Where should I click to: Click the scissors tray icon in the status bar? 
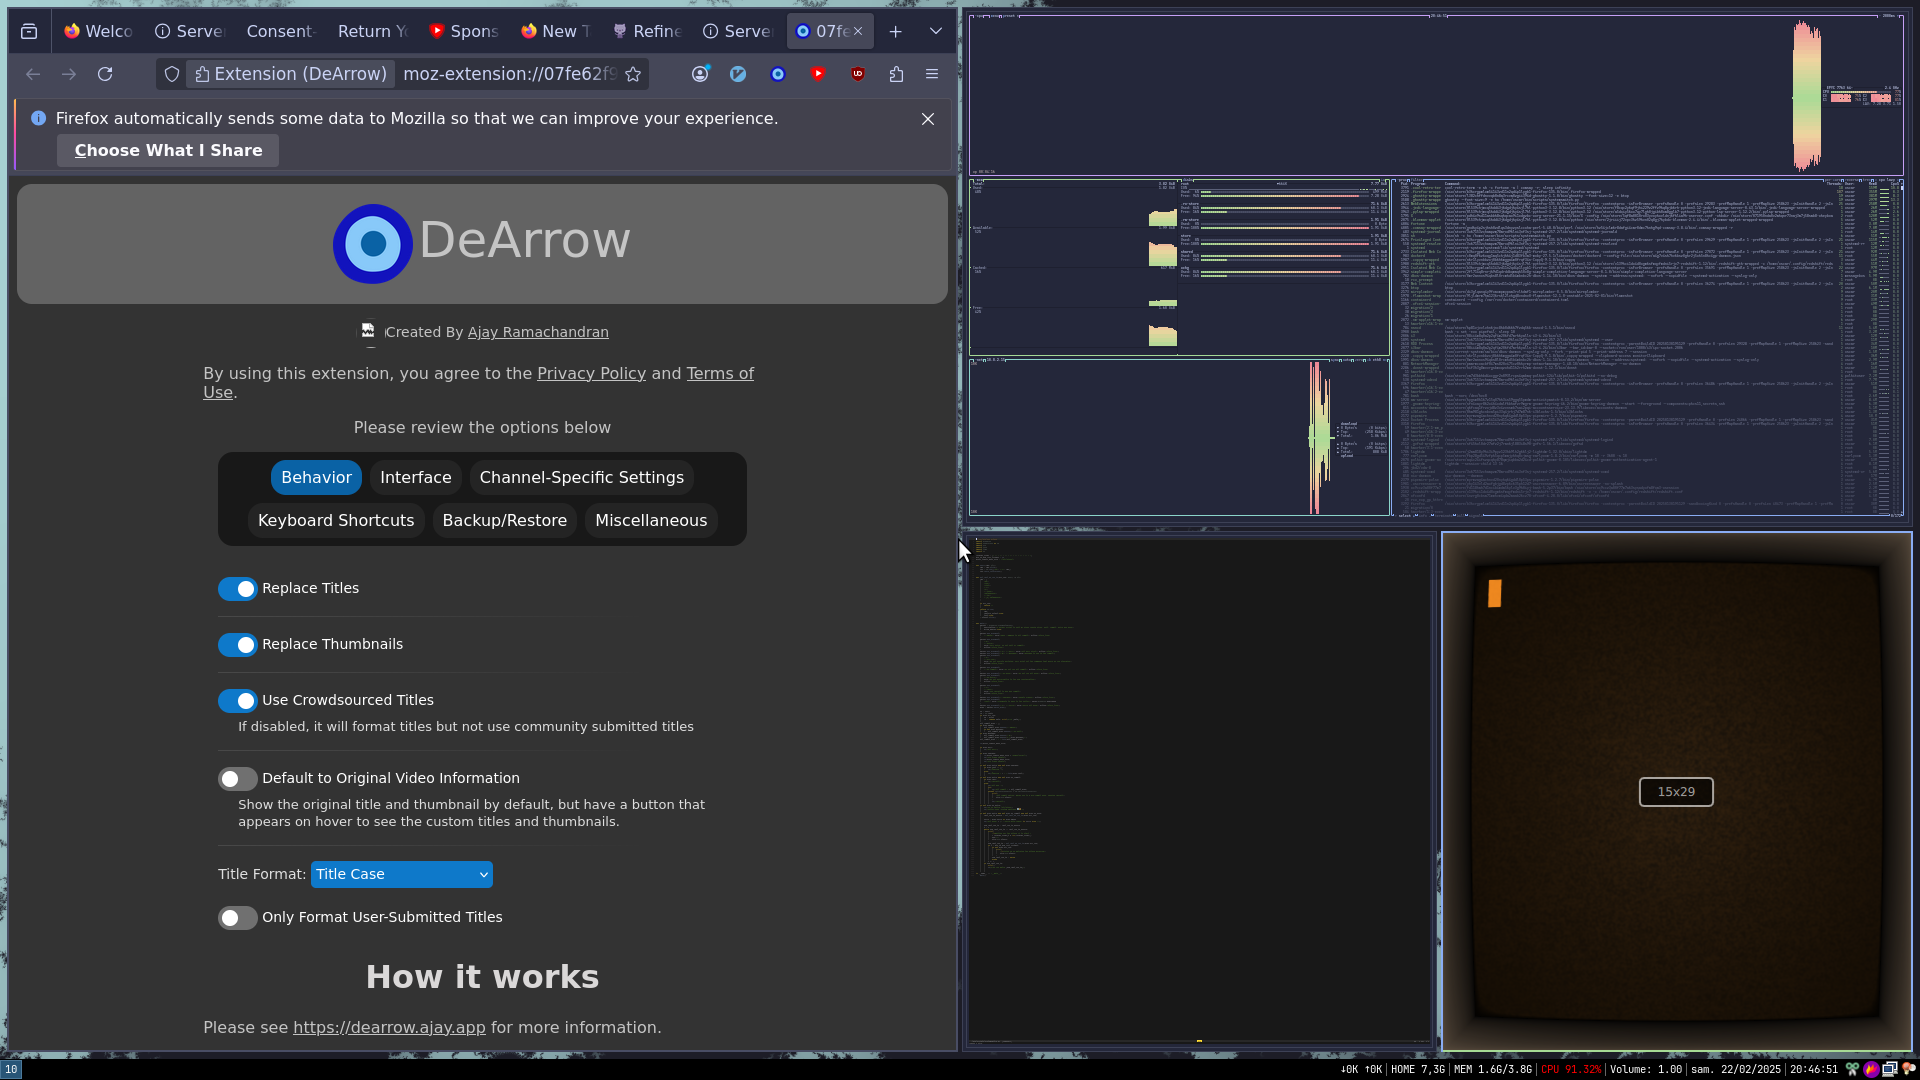point(1852,1069)
